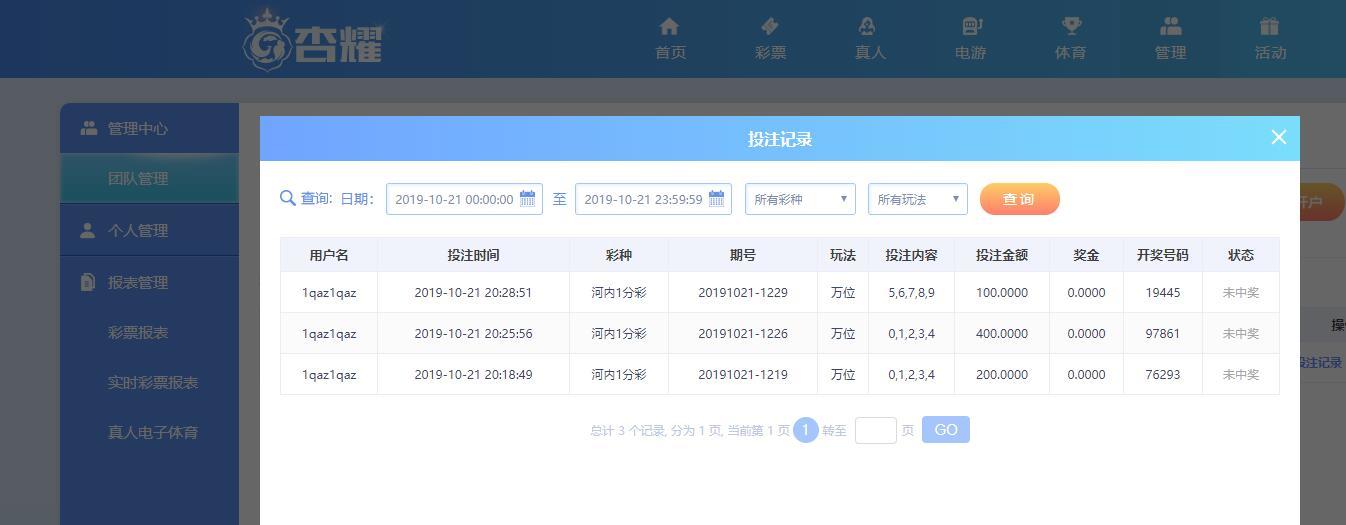Open 真人电子体育 in the sidebar
Viewport: 1346px width, 525px height.
tap(153, 432)
